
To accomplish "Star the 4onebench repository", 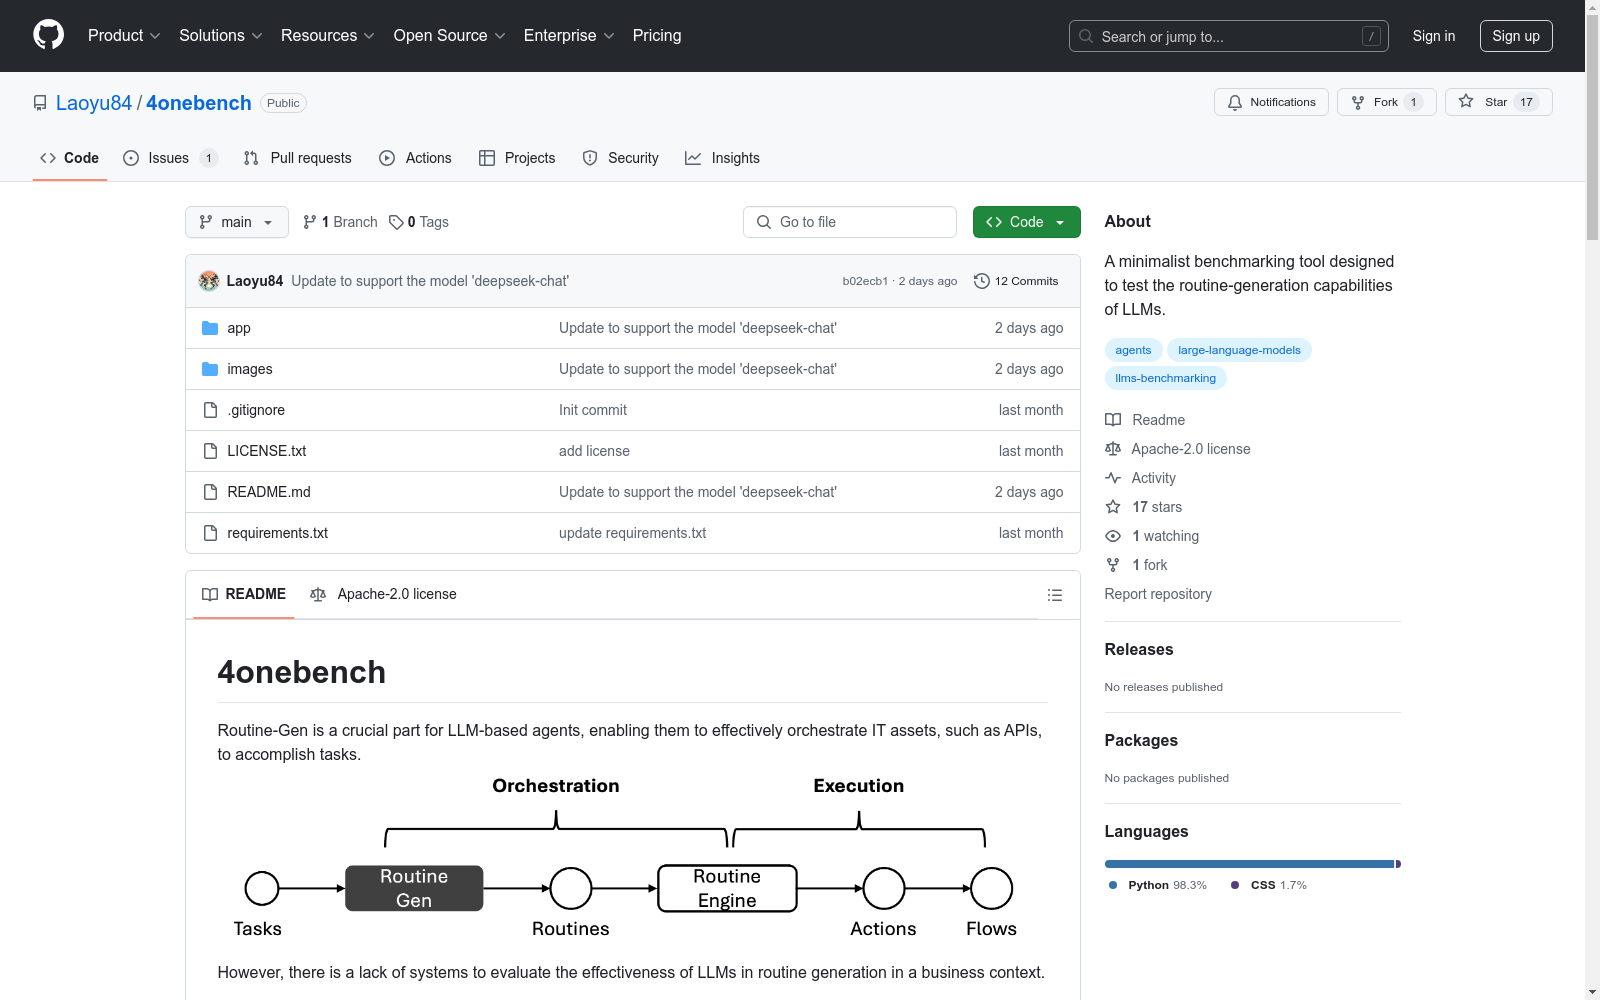I will click(x=1498, y=102).
